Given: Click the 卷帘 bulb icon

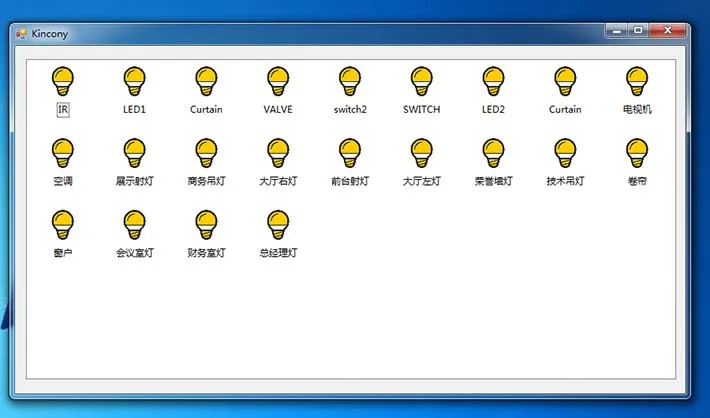Looking at the screenshot, I should coord(637,153).
